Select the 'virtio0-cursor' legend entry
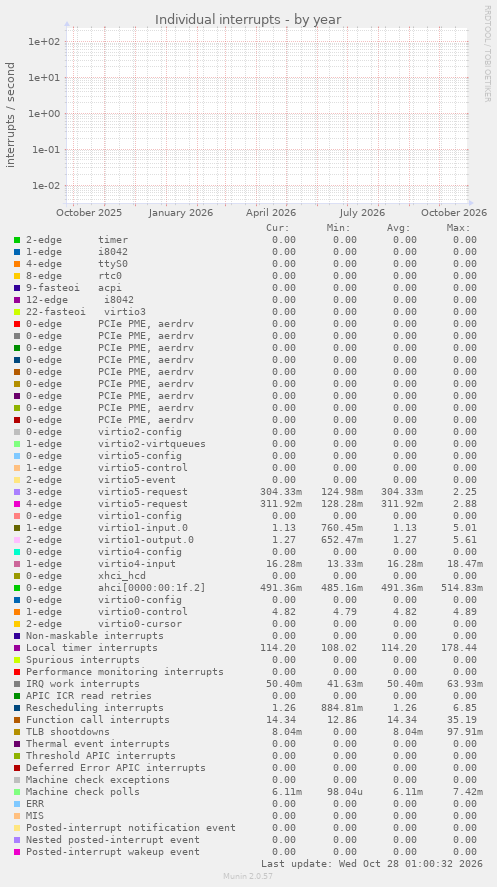The image size is (497, 887). (104, 624)
